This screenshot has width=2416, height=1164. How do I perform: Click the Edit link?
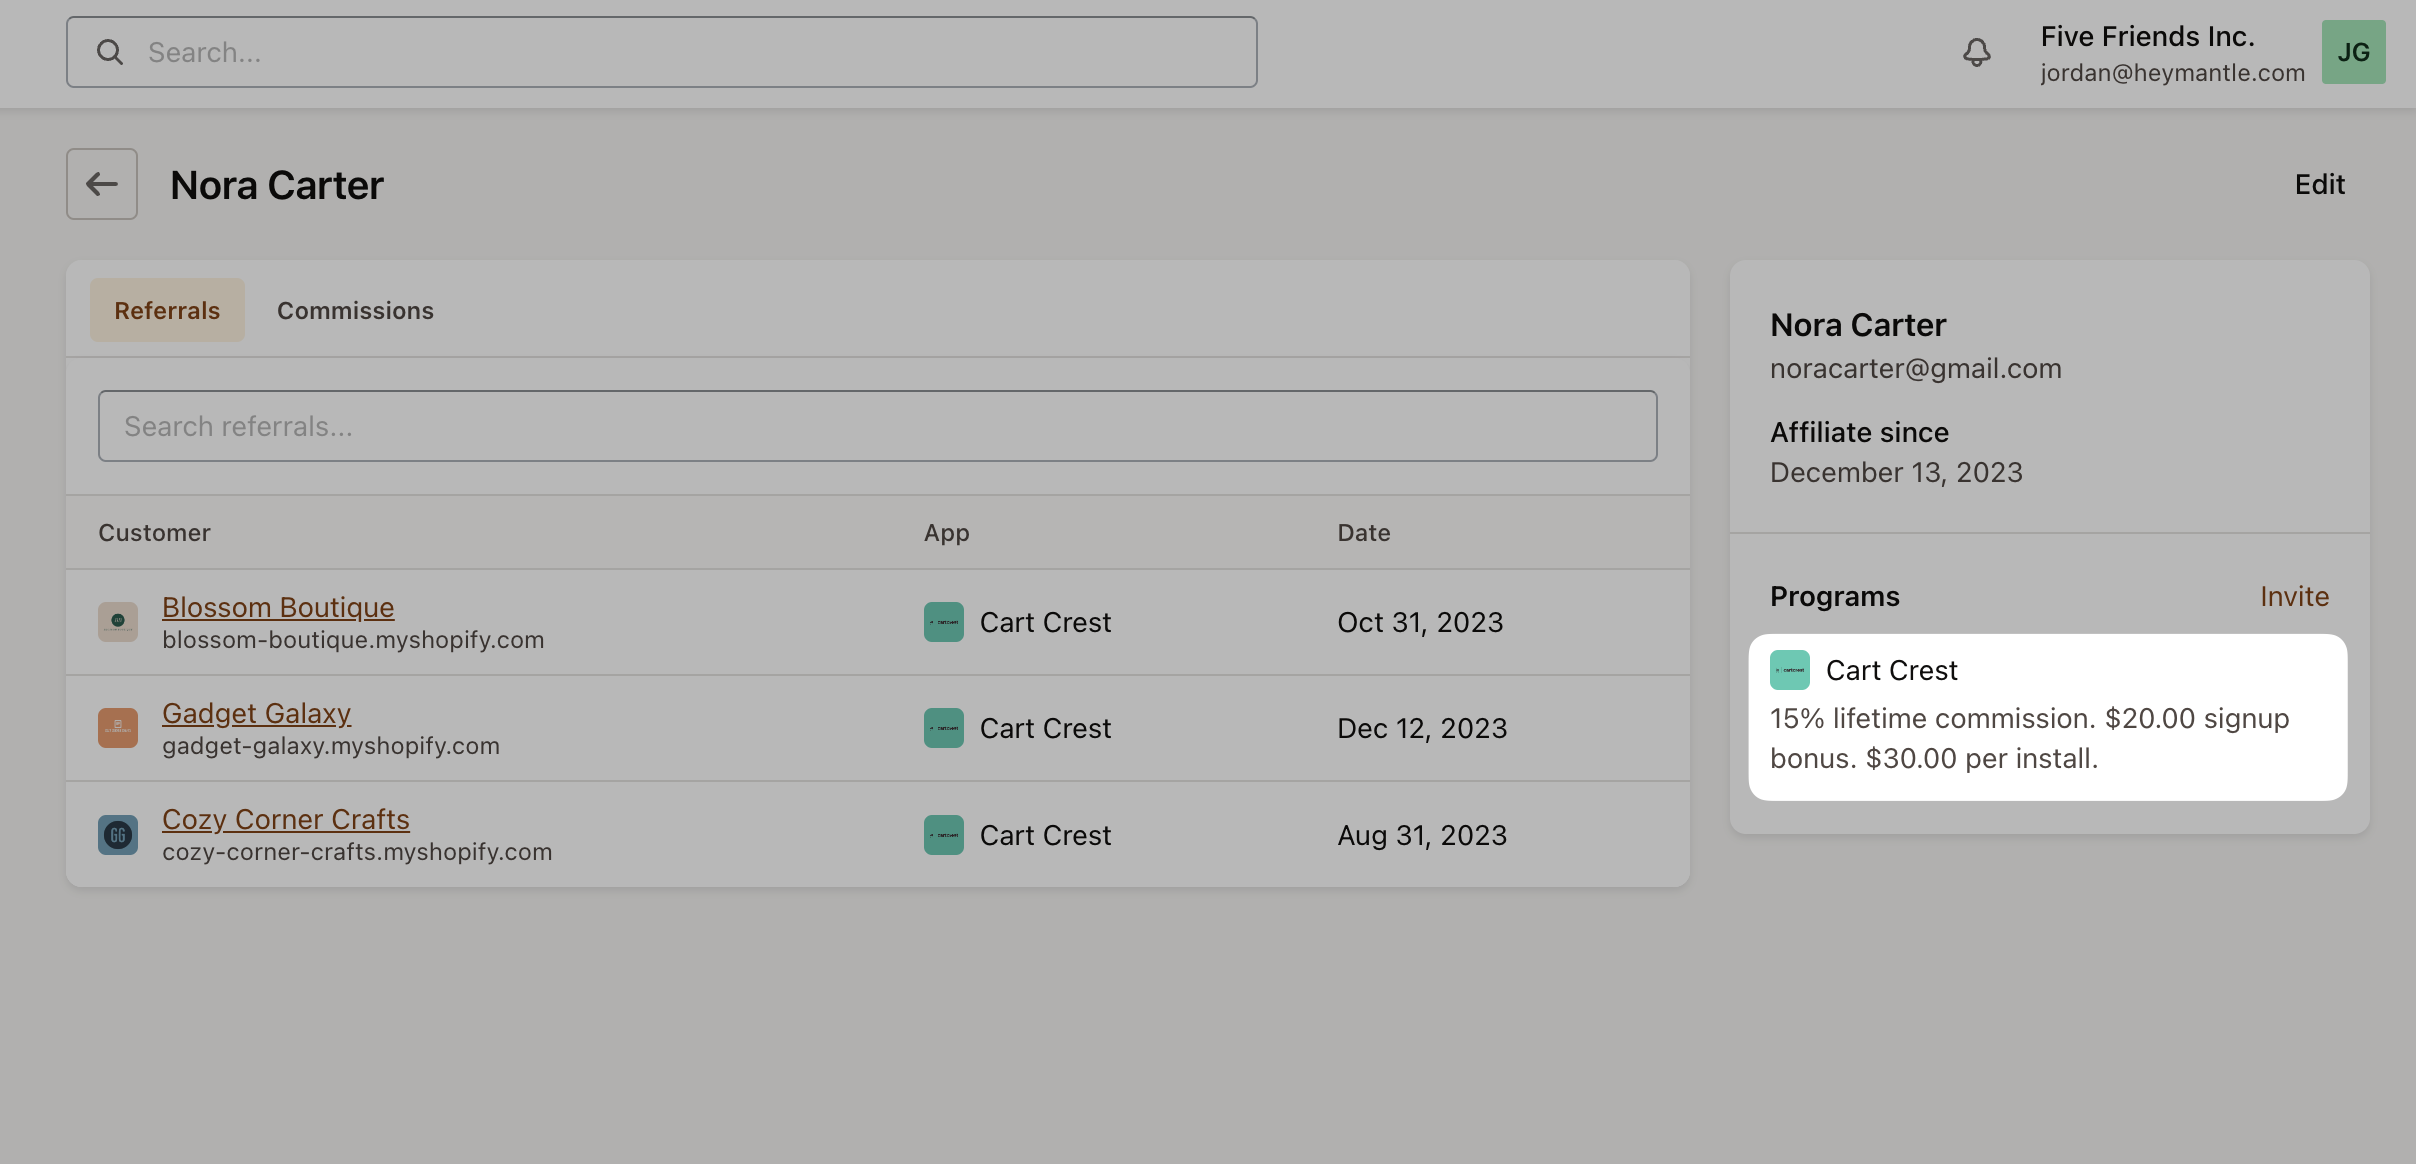(x=2318, y=184)
